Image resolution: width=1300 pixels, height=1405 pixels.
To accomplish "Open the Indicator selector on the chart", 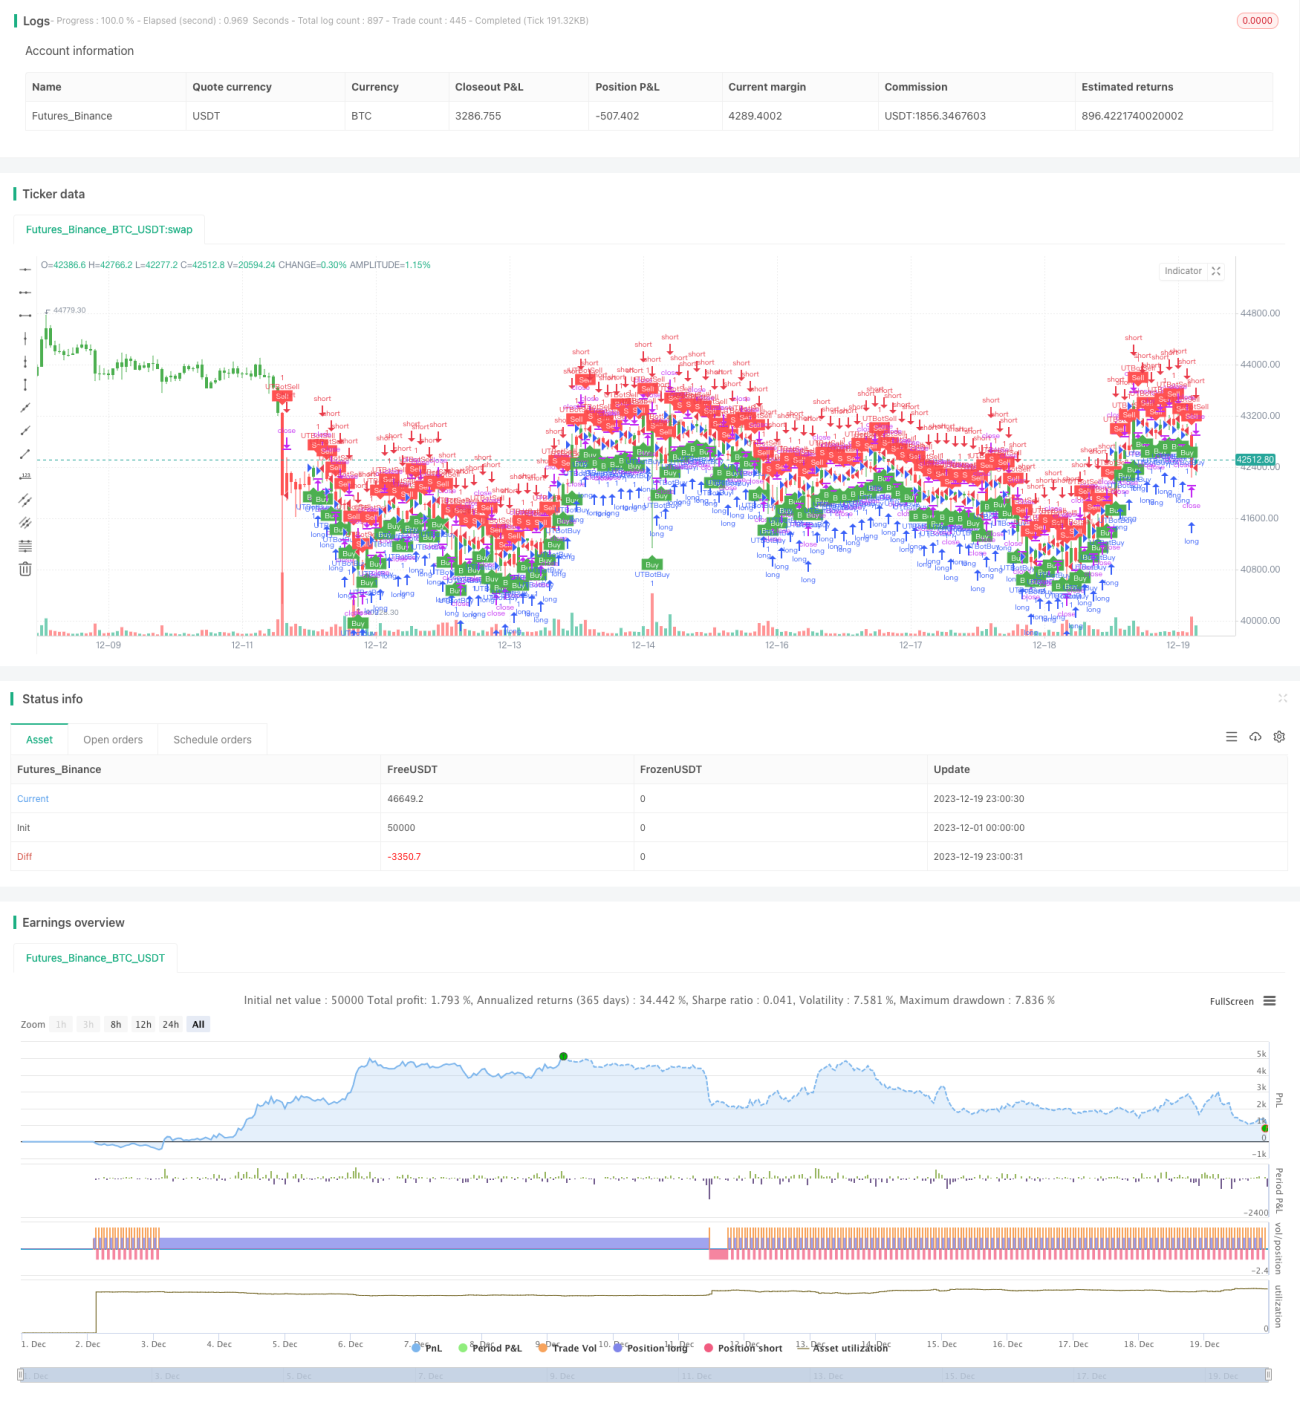I will tap(1183, 271).
